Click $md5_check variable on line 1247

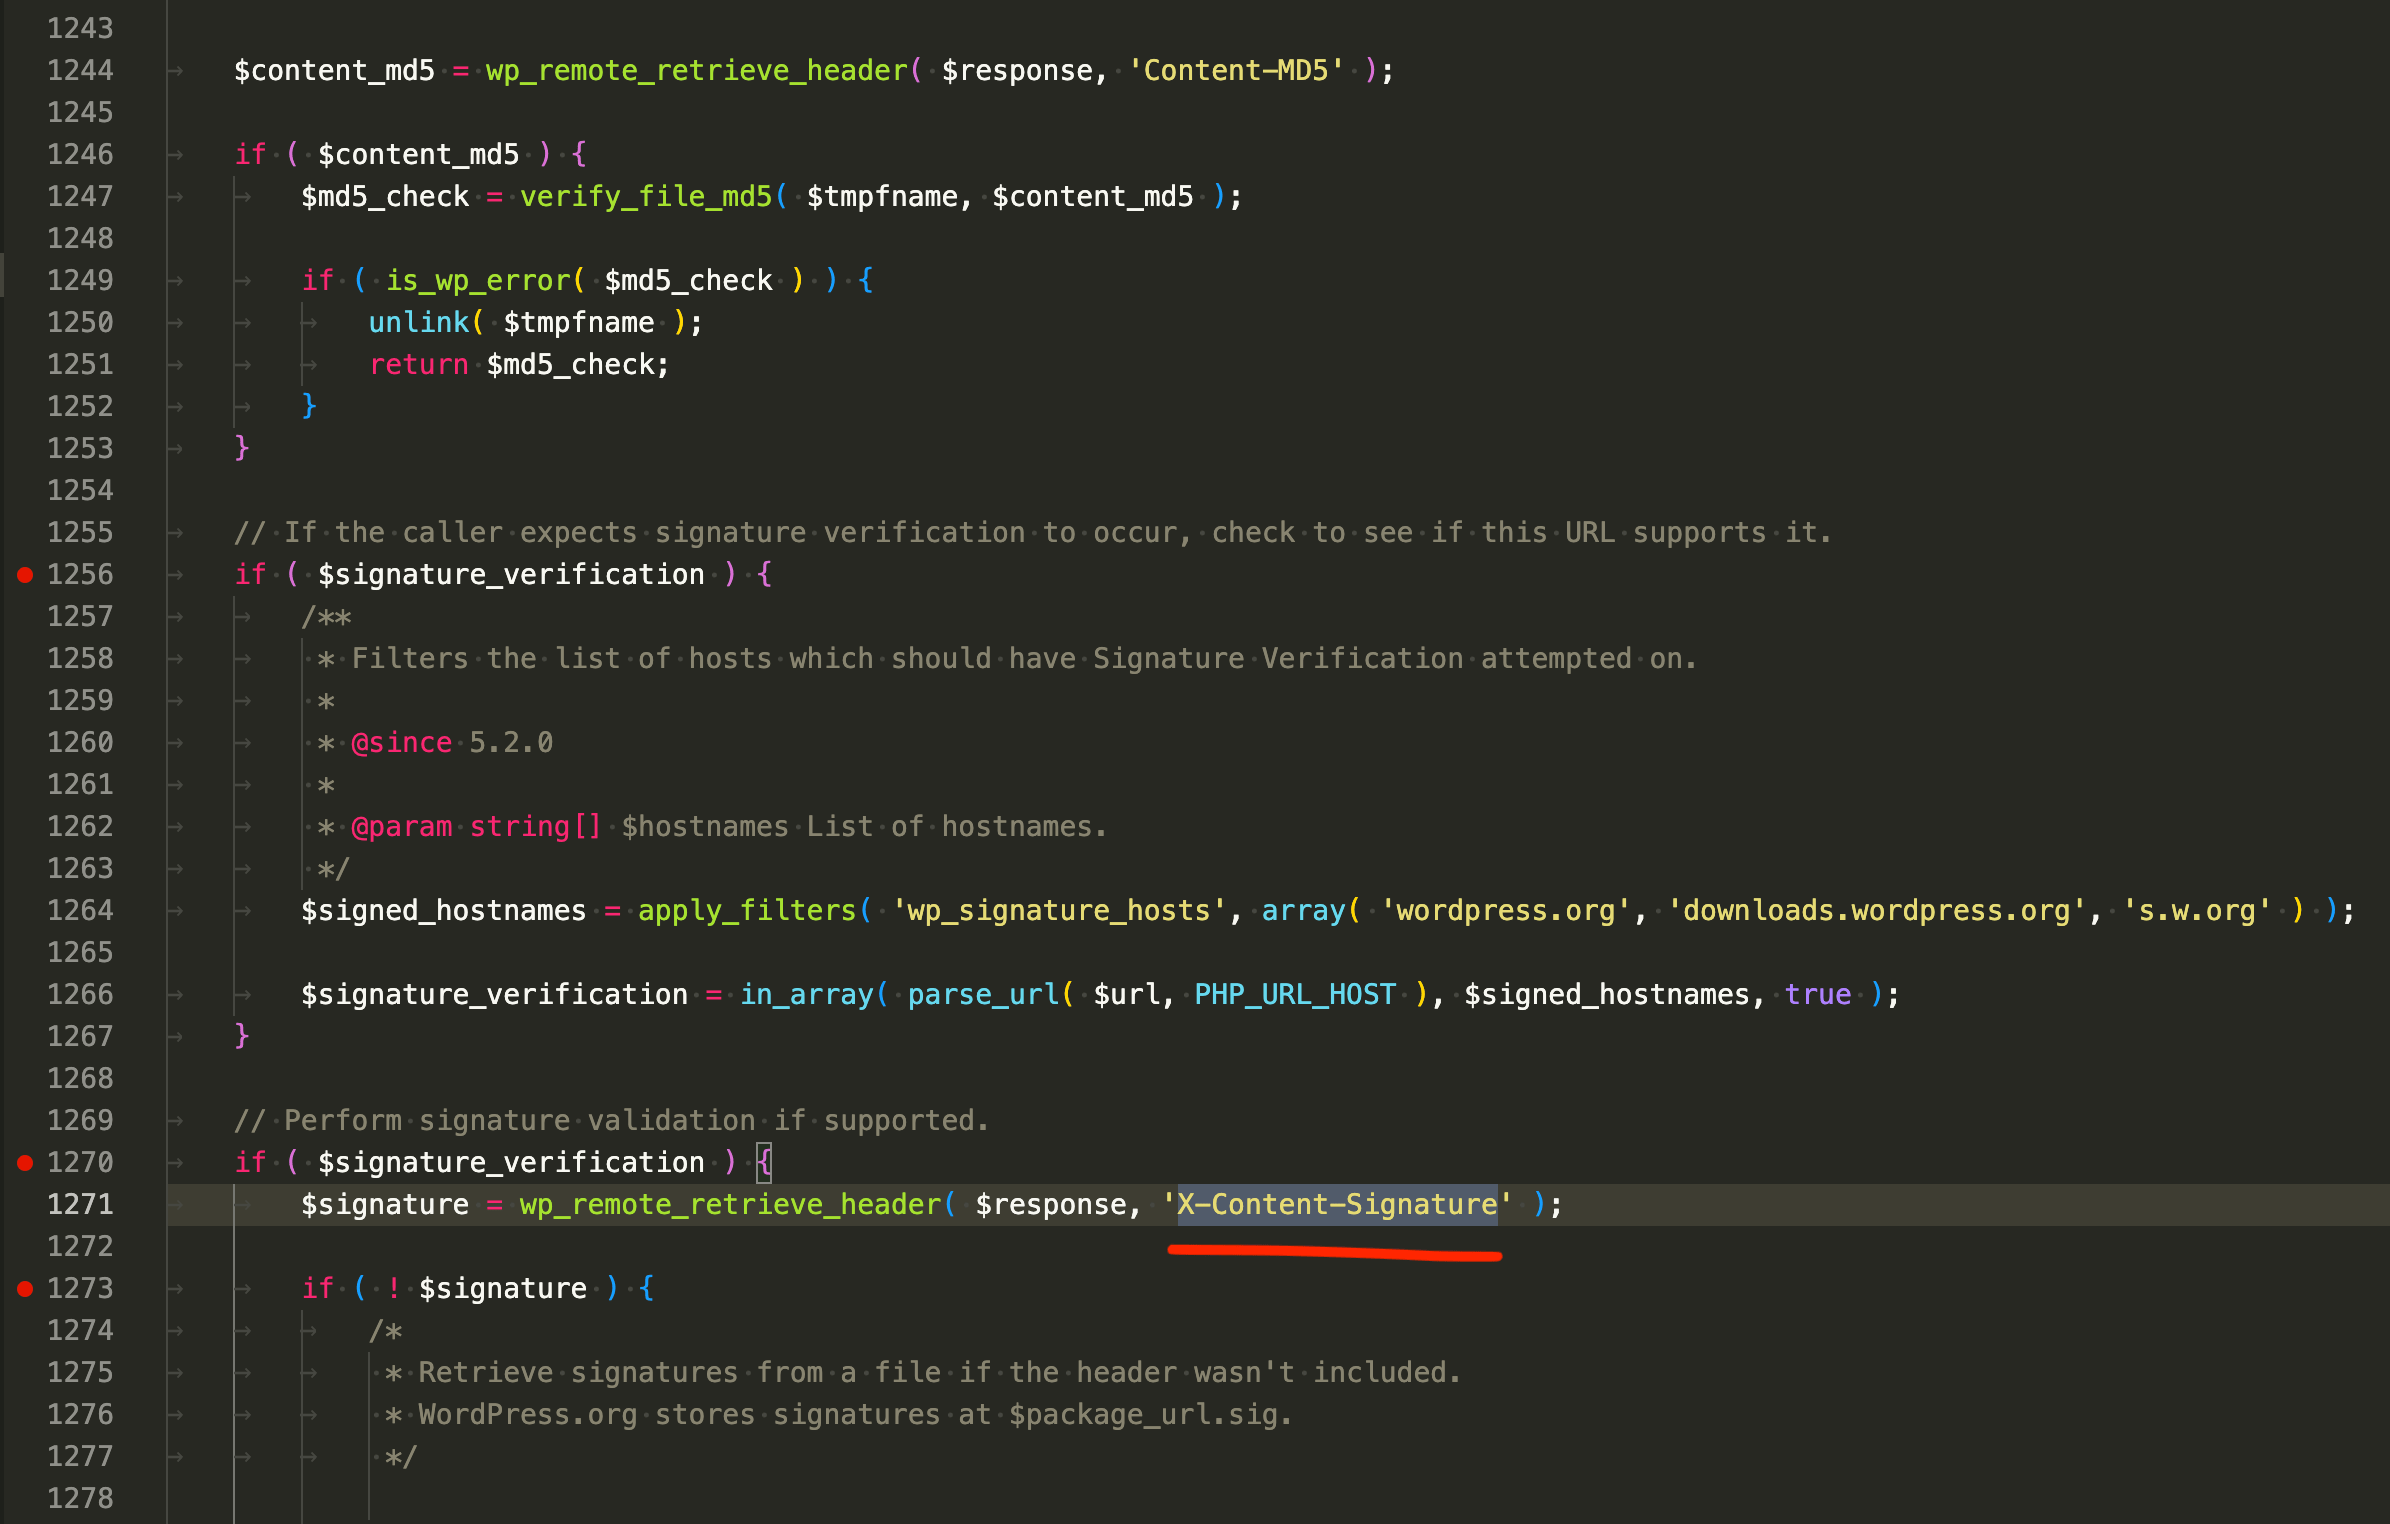(x=385, y=196)
